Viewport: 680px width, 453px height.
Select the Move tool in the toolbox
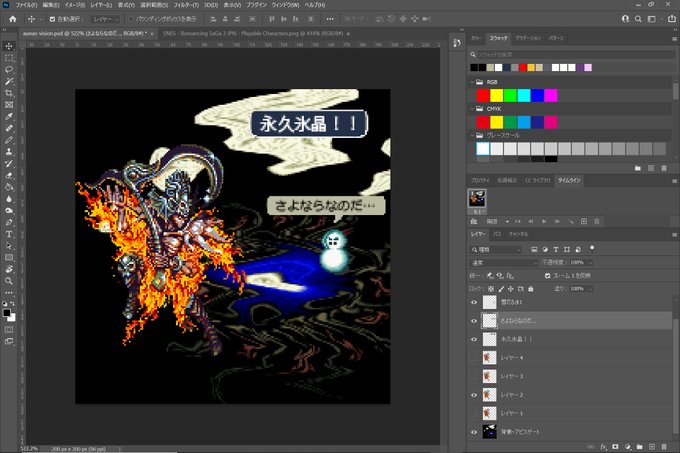pos(9,46)
